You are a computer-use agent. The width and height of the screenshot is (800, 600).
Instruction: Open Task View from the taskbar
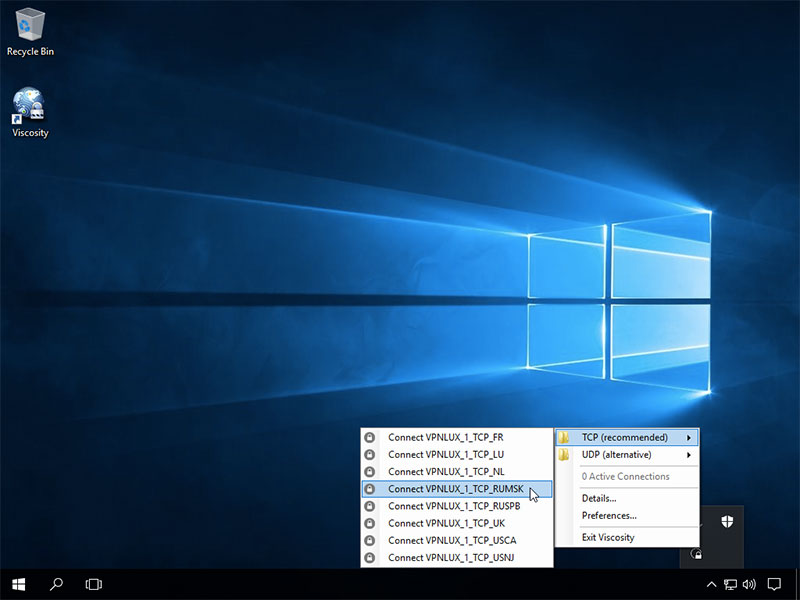[x=94, y=584]
